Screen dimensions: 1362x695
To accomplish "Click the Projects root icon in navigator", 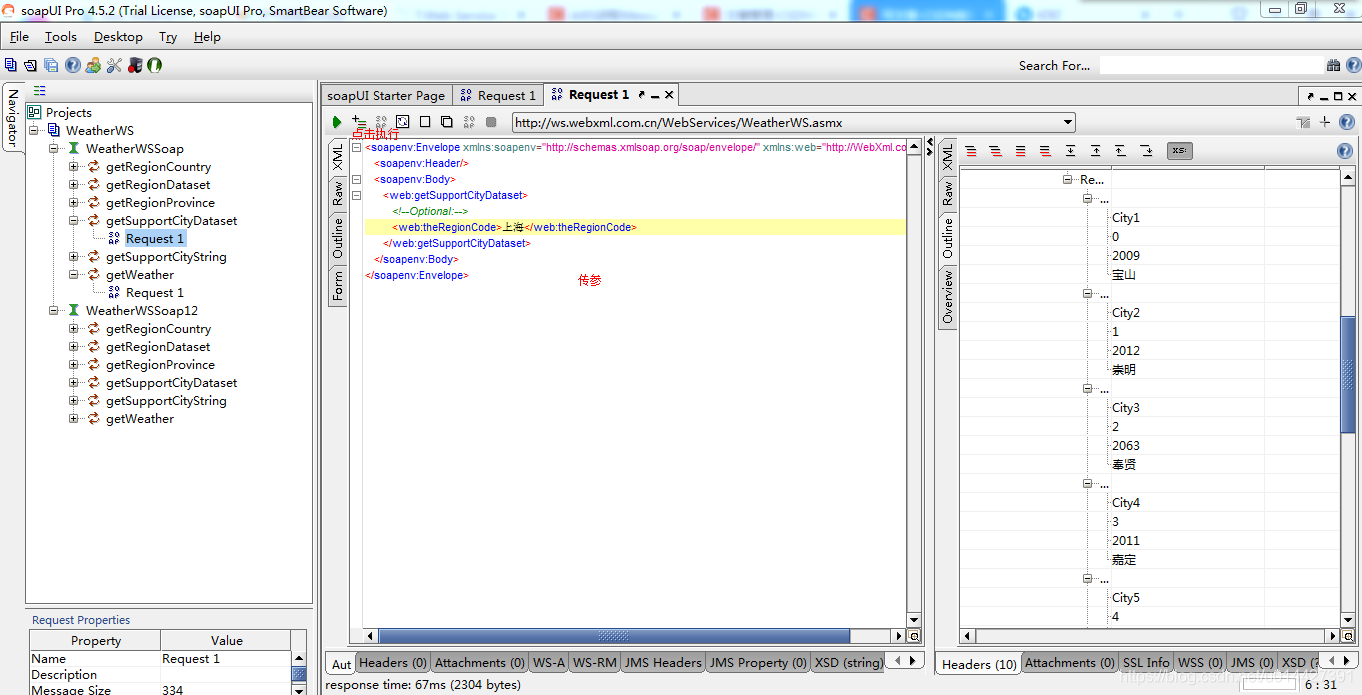I will coord(35,112).
